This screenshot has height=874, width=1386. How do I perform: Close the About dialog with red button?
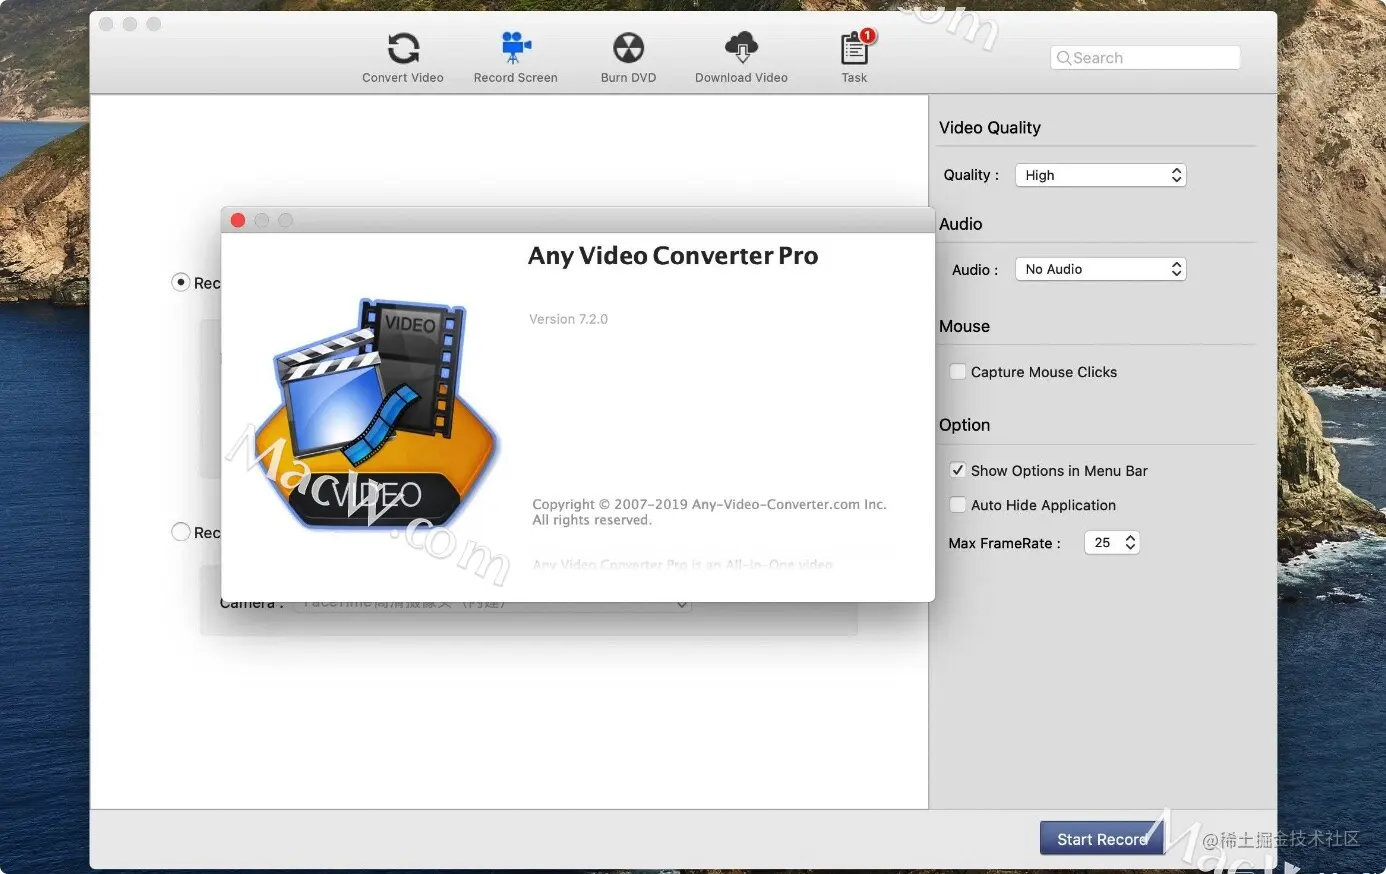238,220
